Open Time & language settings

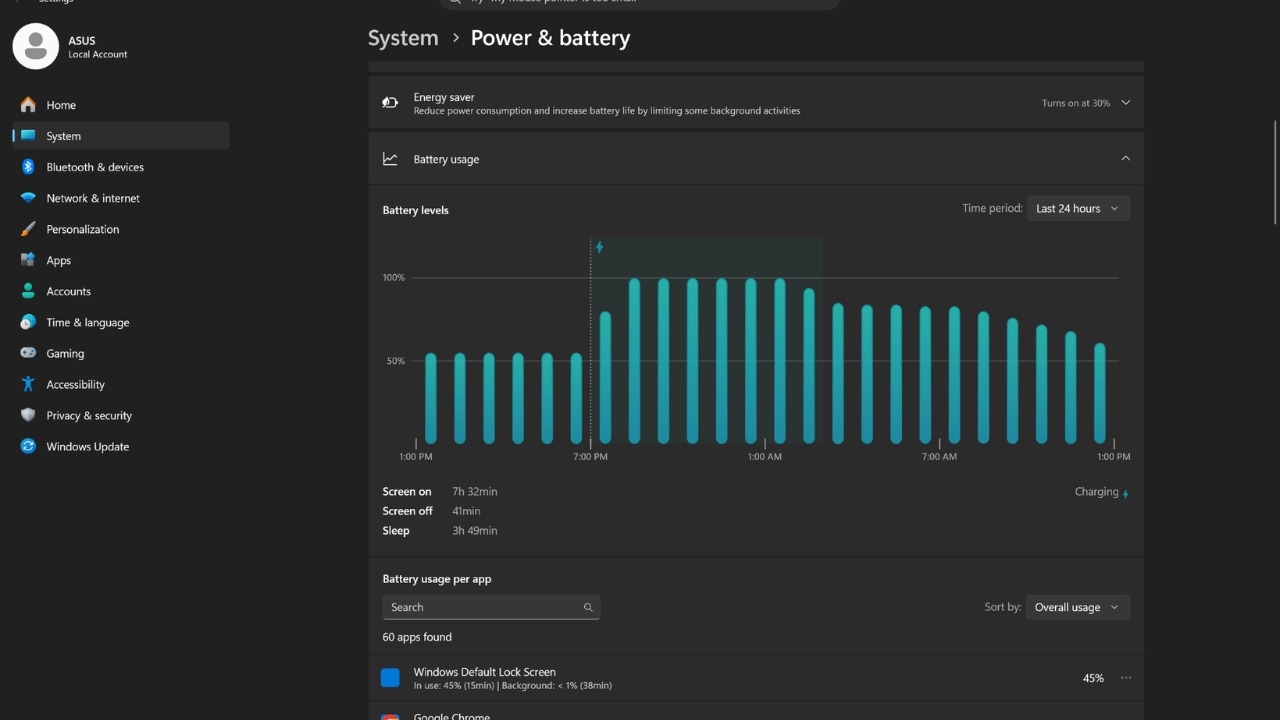tap(121, 322)
